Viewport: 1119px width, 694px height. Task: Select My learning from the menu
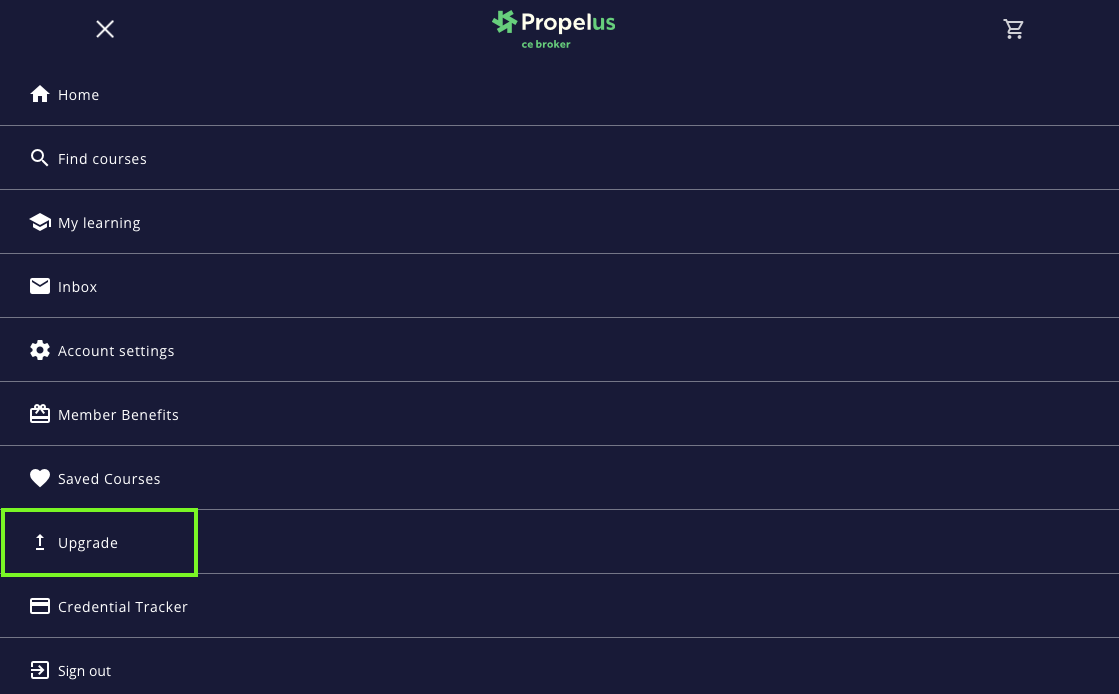pyautogui.click(x=99, y=223)
